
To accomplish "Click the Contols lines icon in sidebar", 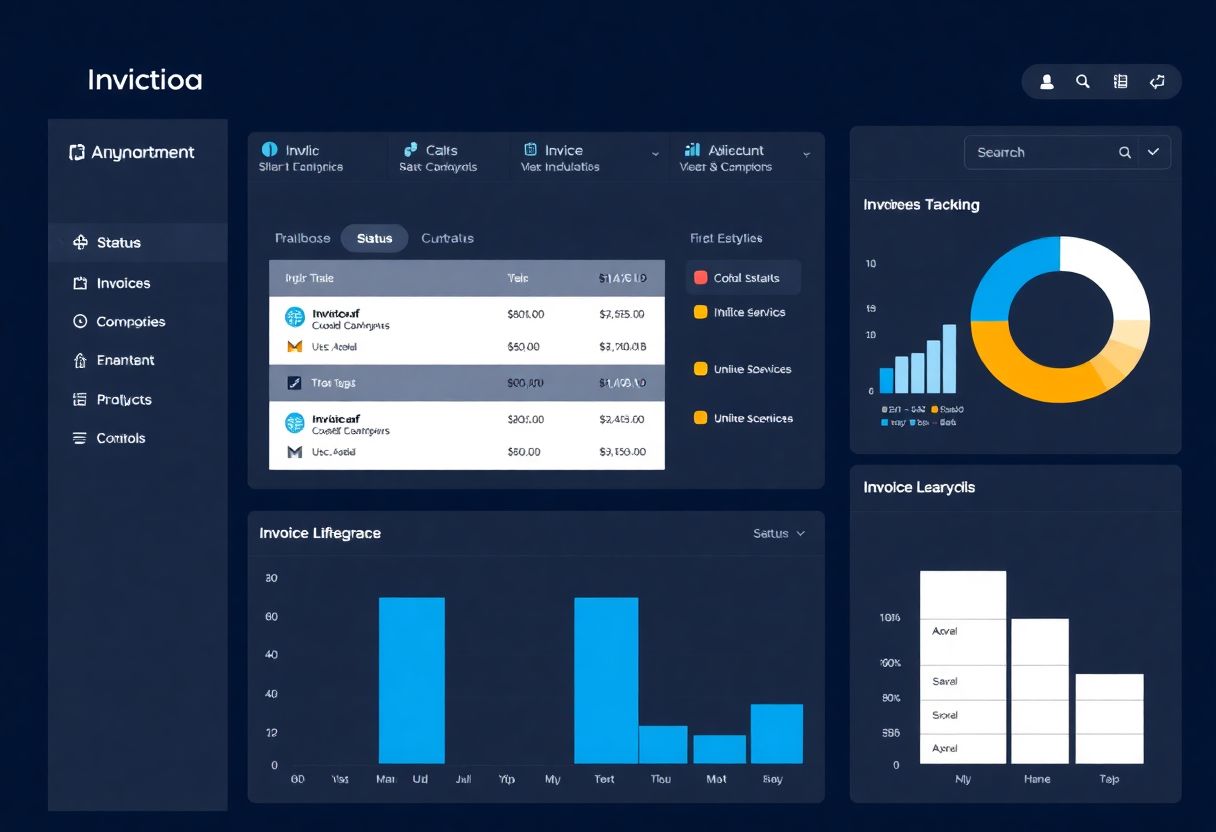I will [x=80, y=438].
